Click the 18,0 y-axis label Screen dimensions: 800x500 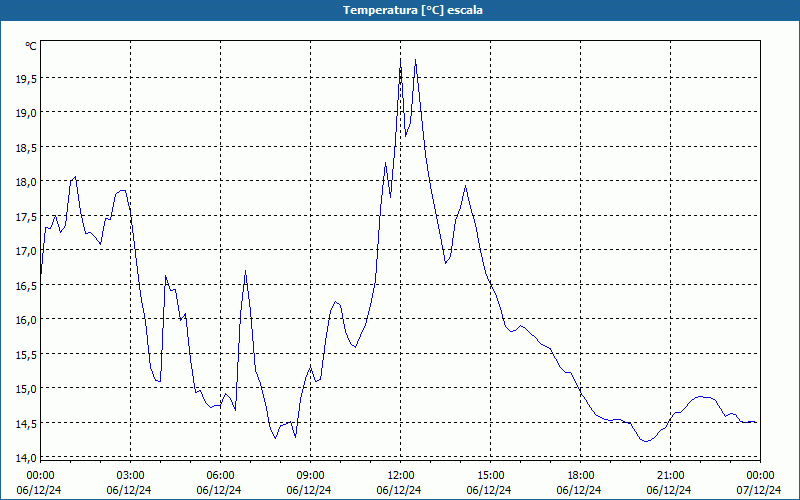[26, 182]
